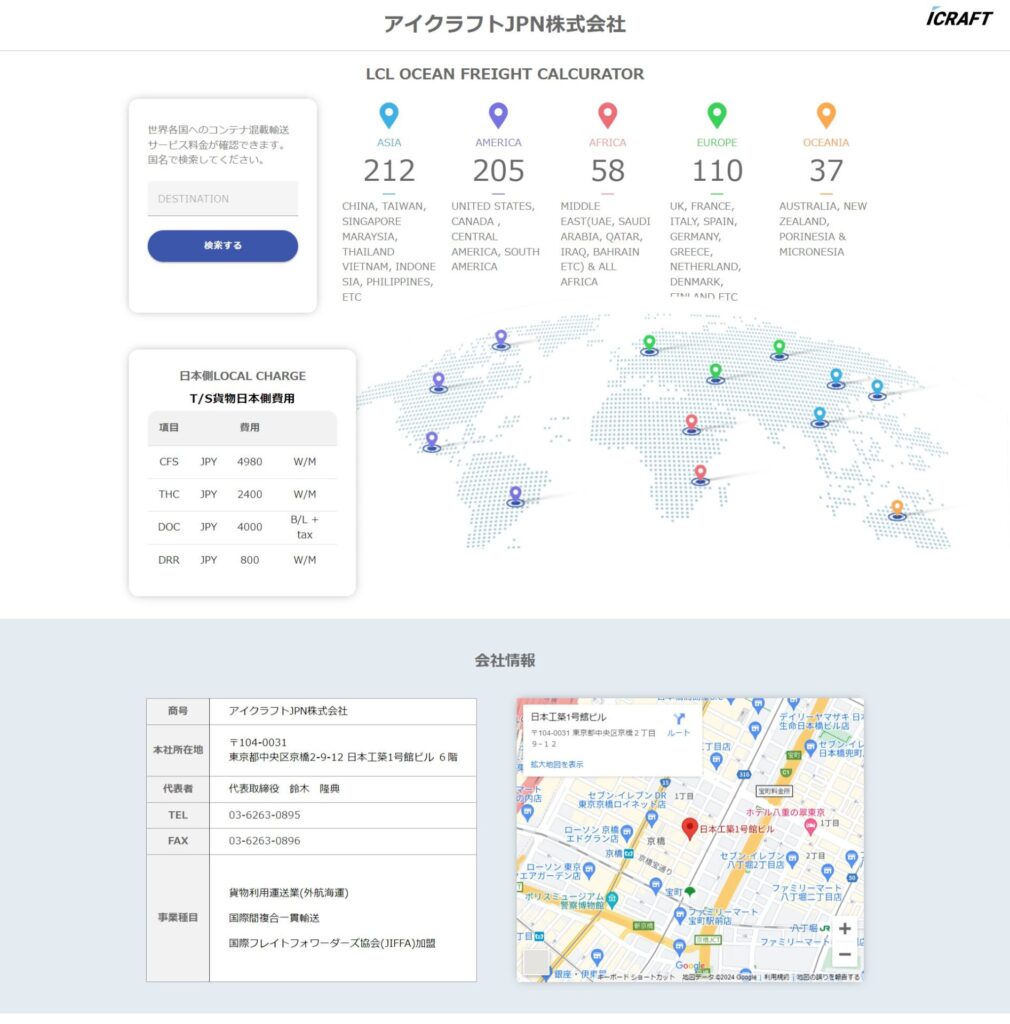Click the purple AMERICA location pin icon

point(498,115)
